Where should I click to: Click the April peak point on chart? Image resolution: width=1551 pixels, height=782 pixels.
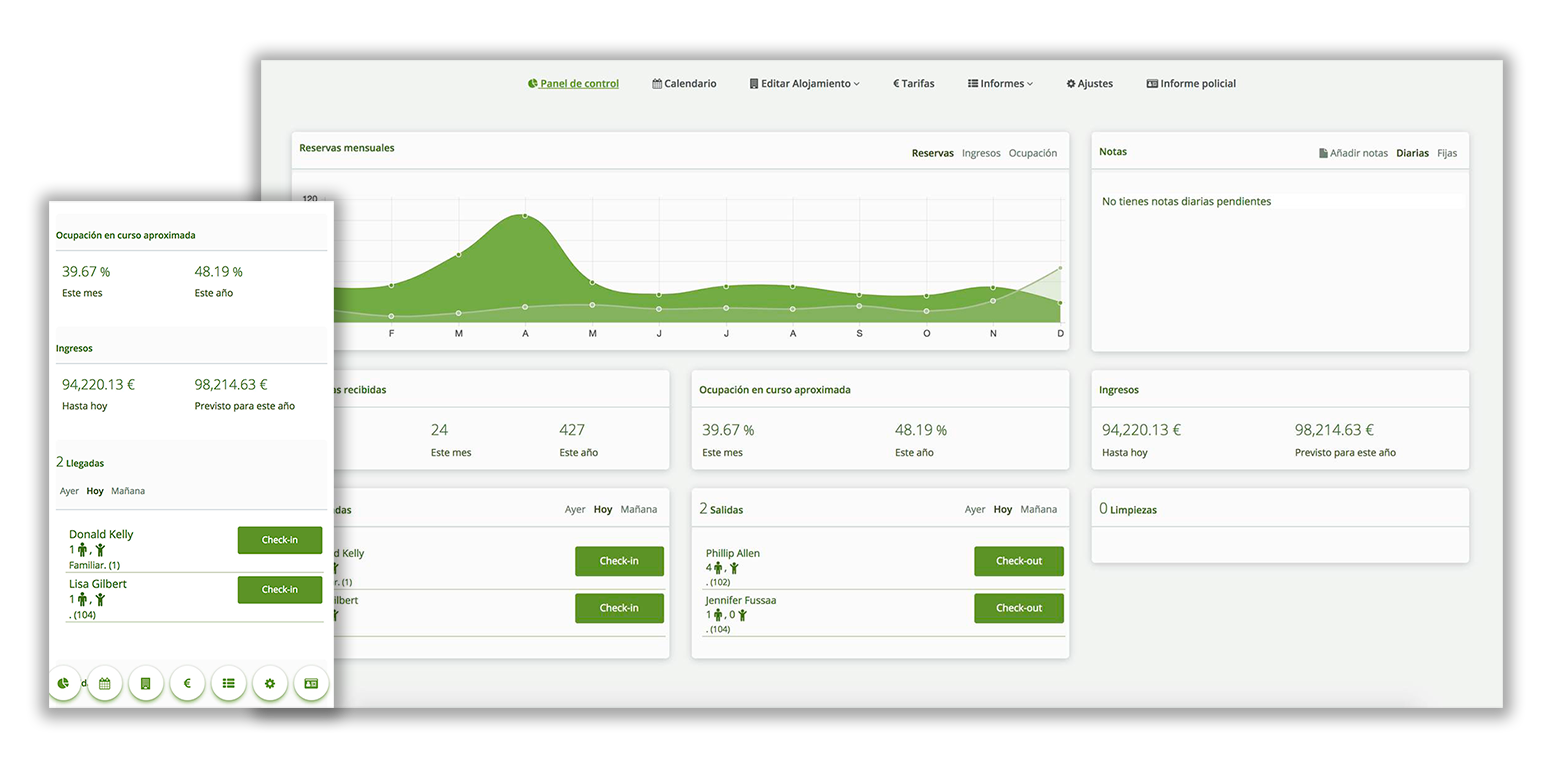point(525,215)
